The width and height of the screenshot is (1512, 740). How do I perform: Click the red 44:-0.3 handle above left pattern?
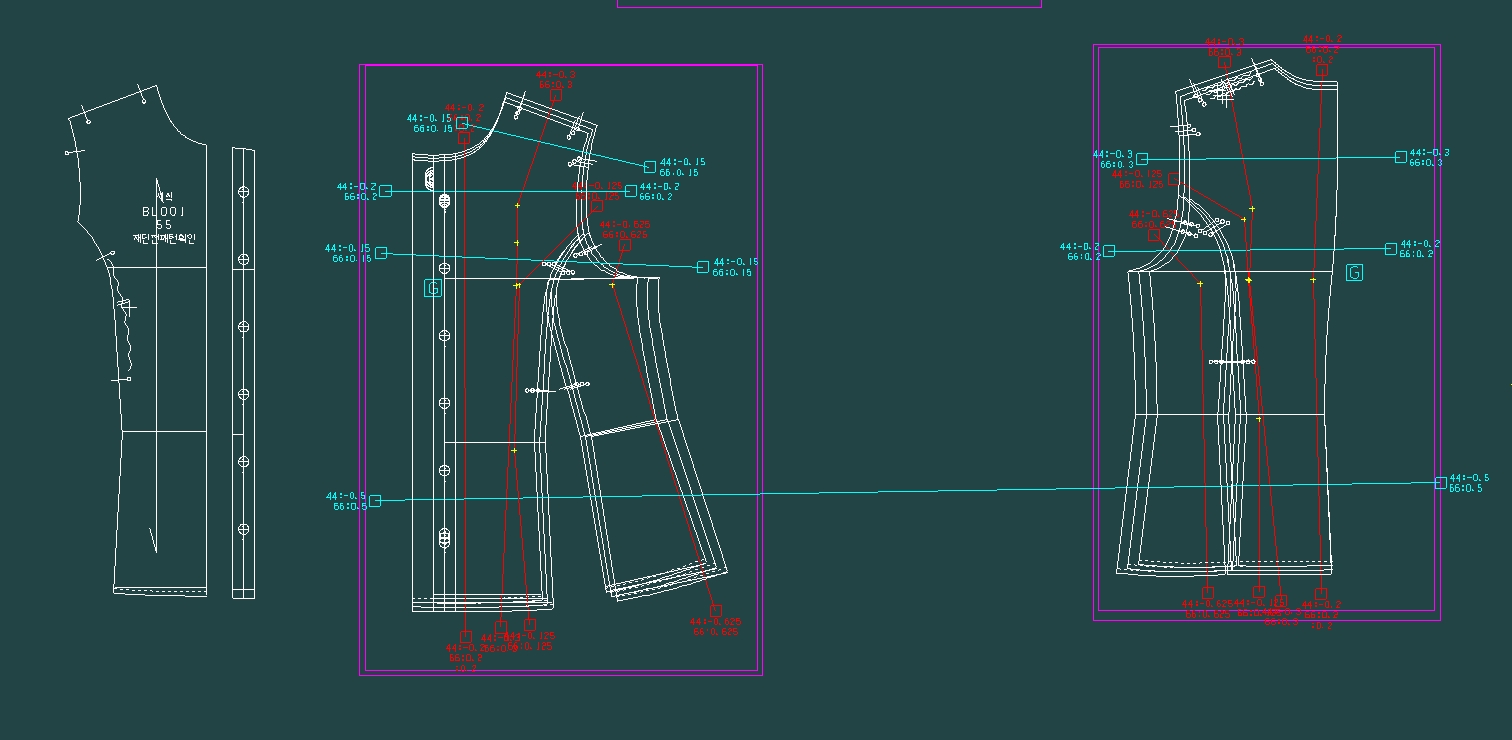point(556,96)
